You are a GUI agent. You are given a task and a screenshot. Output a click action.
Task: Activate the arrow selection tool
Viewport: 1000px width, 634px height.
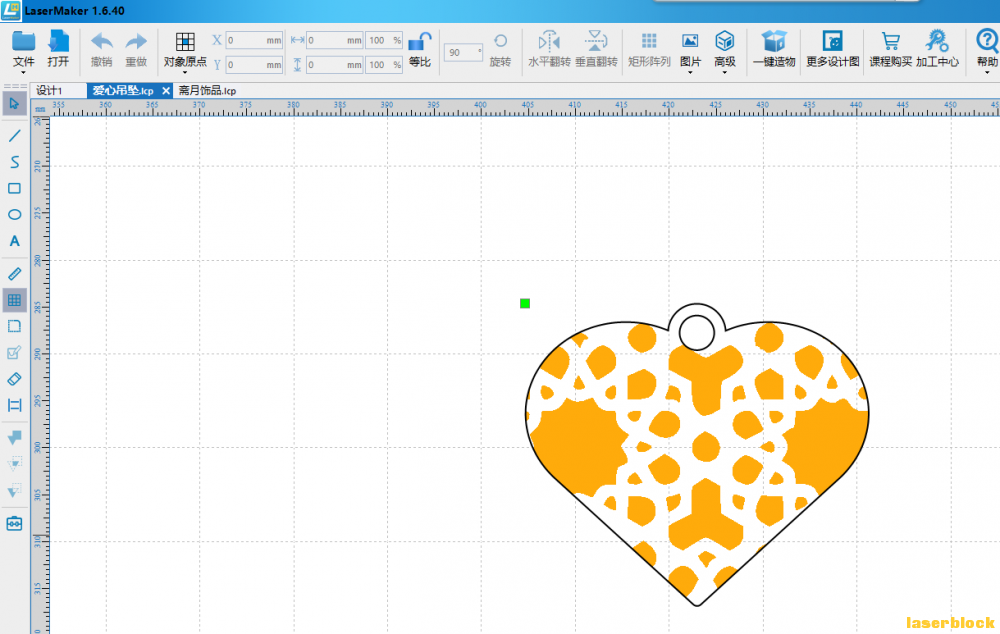pos(14,107)
